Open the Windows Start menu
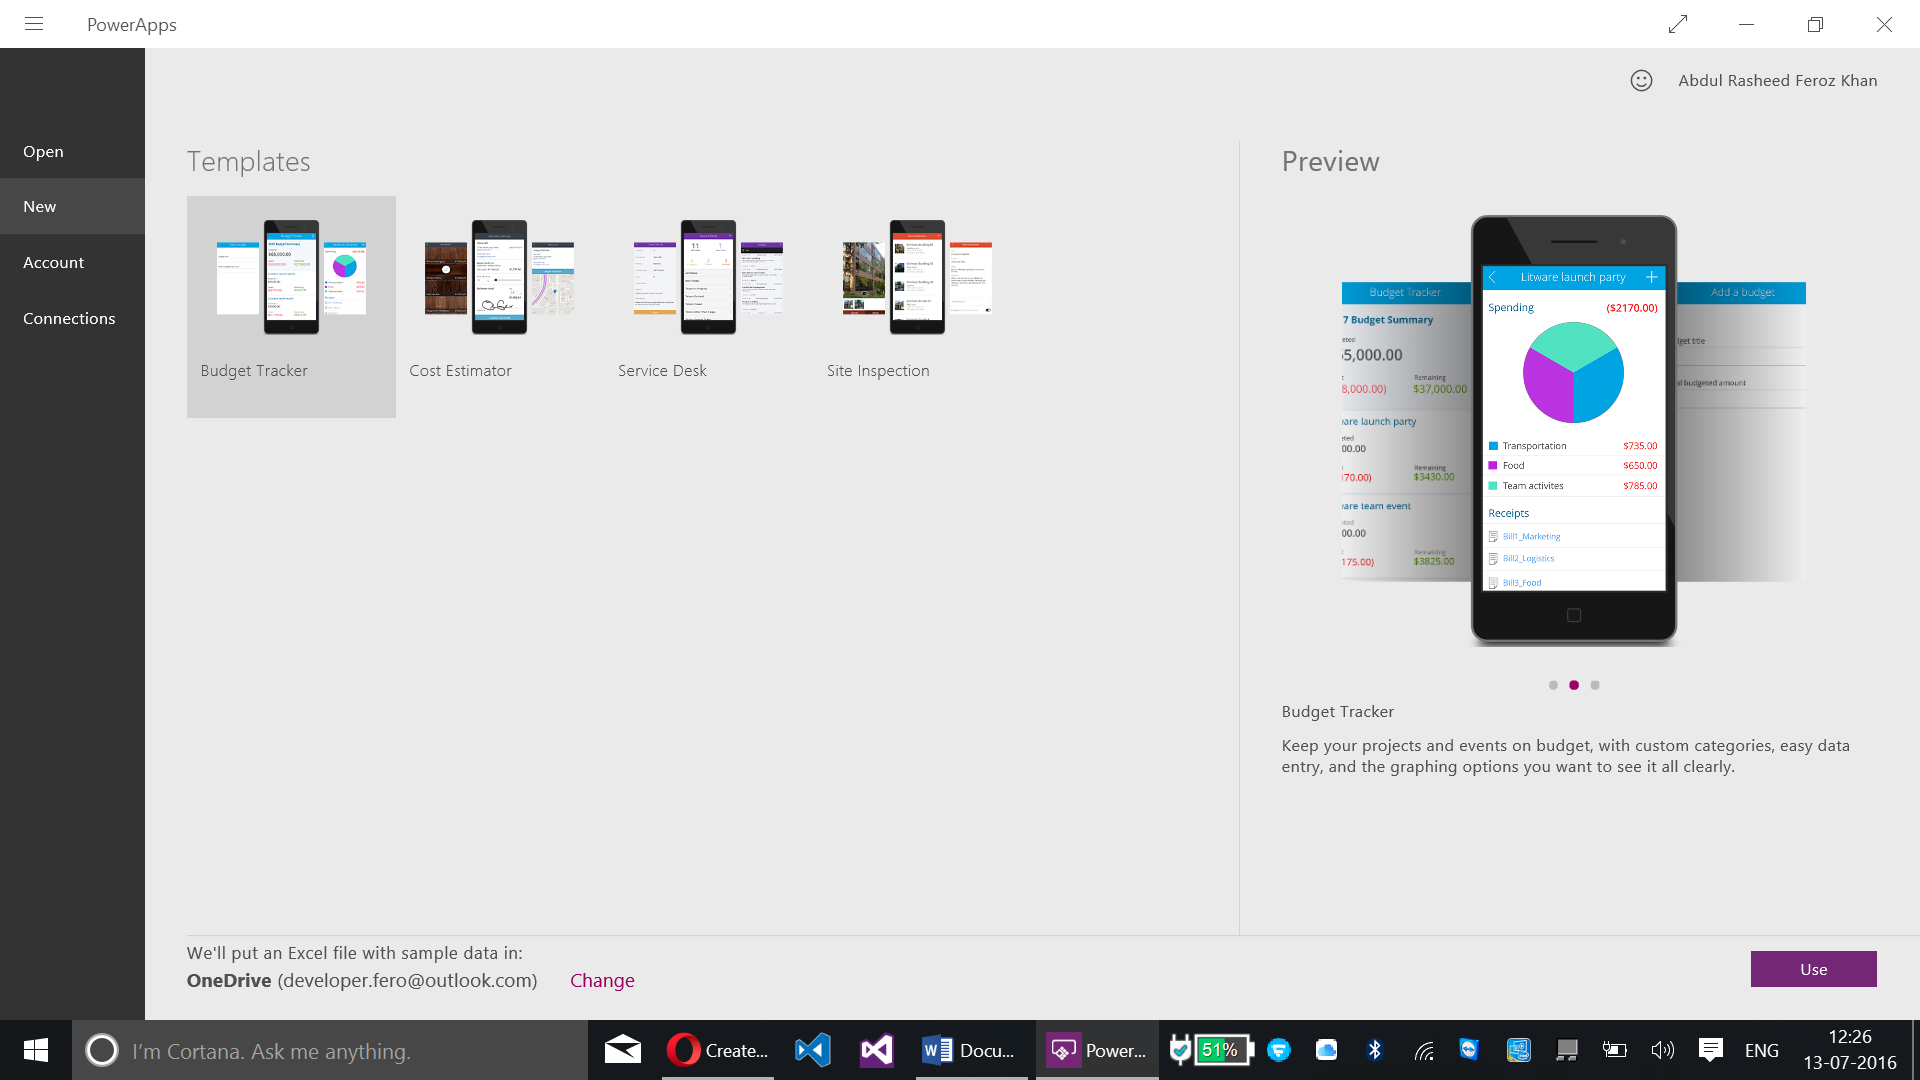The height and width of the screenshot is (1080, 1920). (x=36, y=1050)
